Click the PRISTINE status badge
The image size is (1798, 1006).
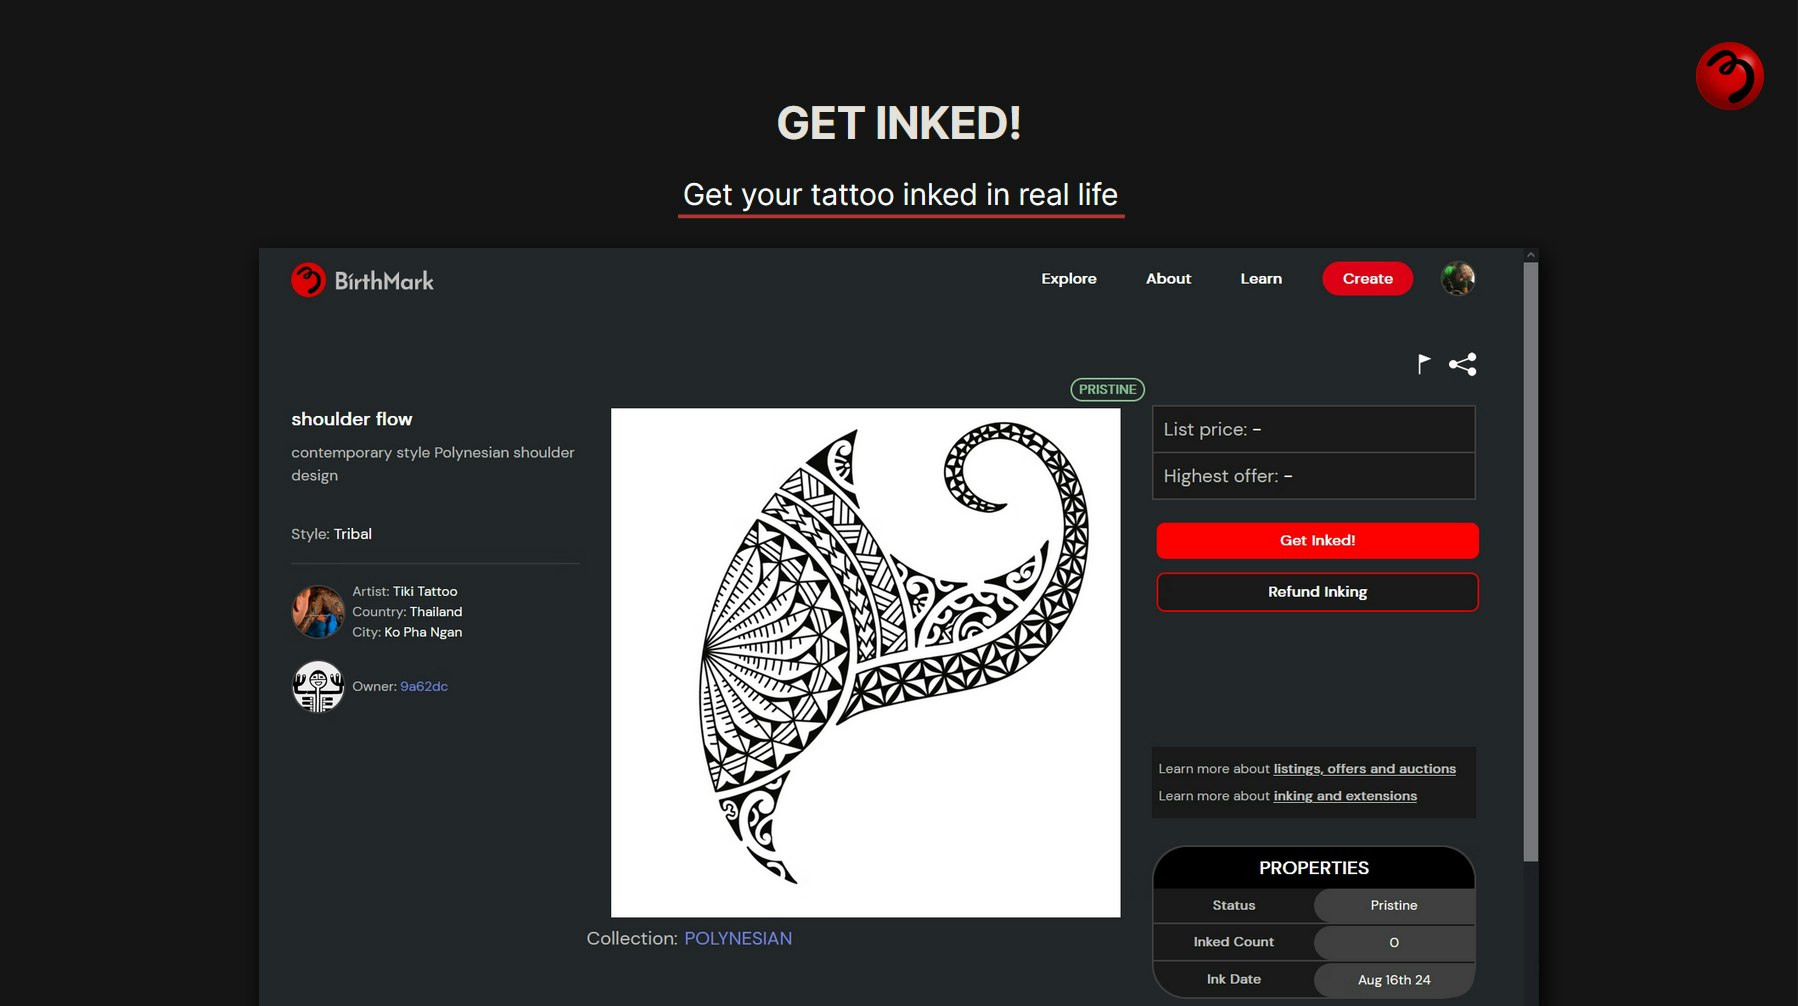(x=1107, y=389)
